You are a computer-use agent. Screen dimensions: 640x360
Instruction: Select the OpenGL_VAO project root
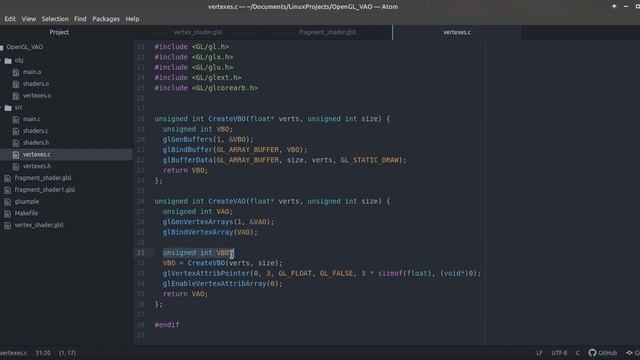tap(24, 47)
